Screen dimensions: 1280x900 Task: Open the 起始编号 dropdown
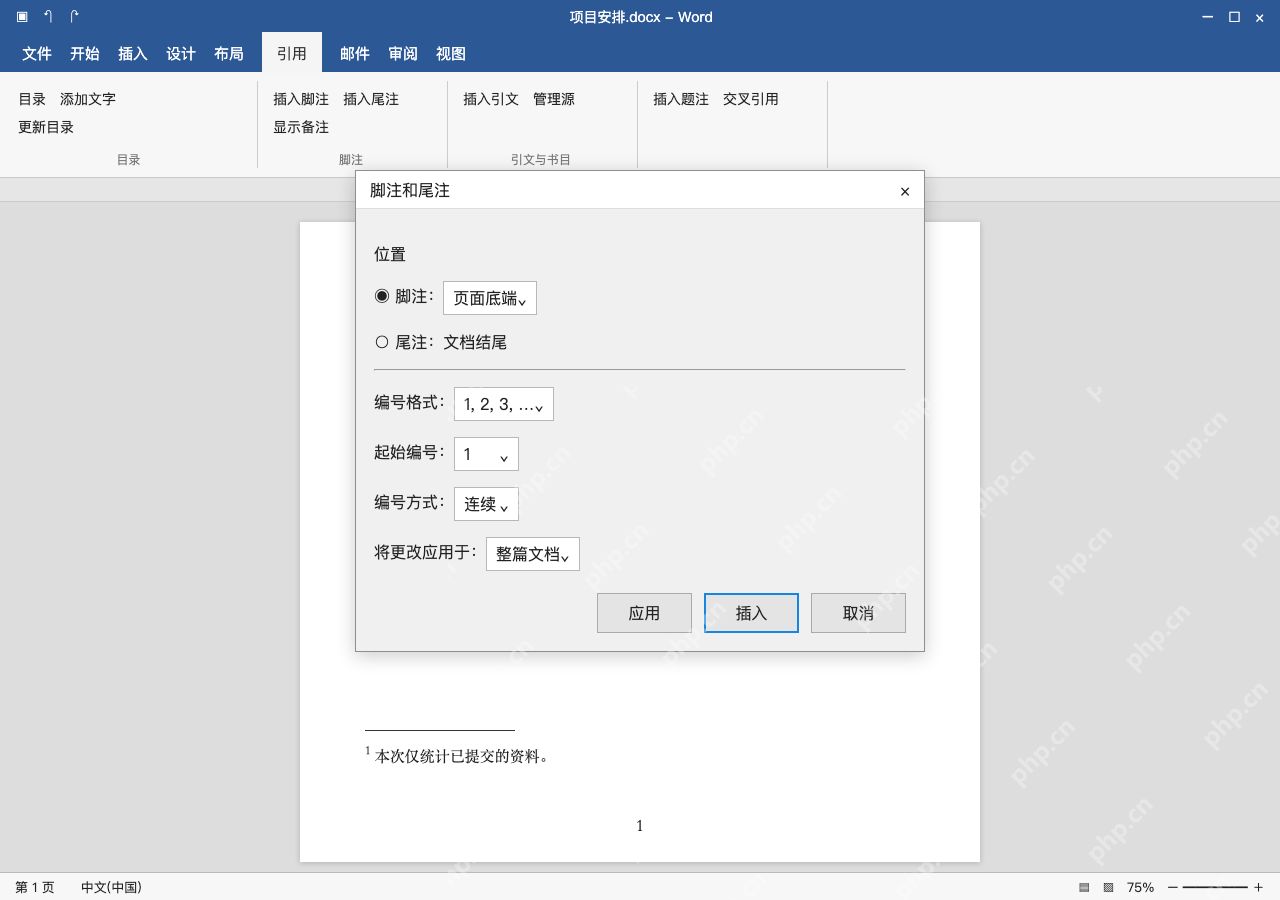click(x=486, y=454)
